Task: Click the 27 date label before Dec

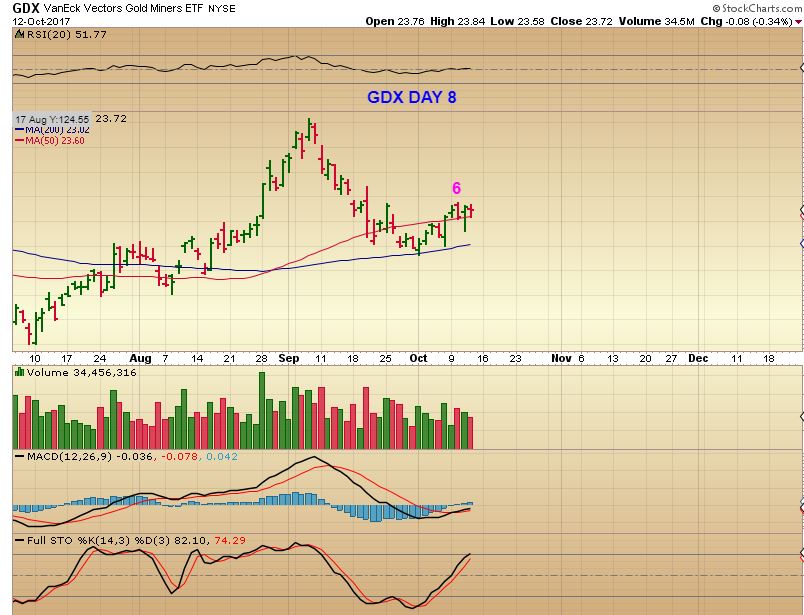Action: (x=671, y=359)
